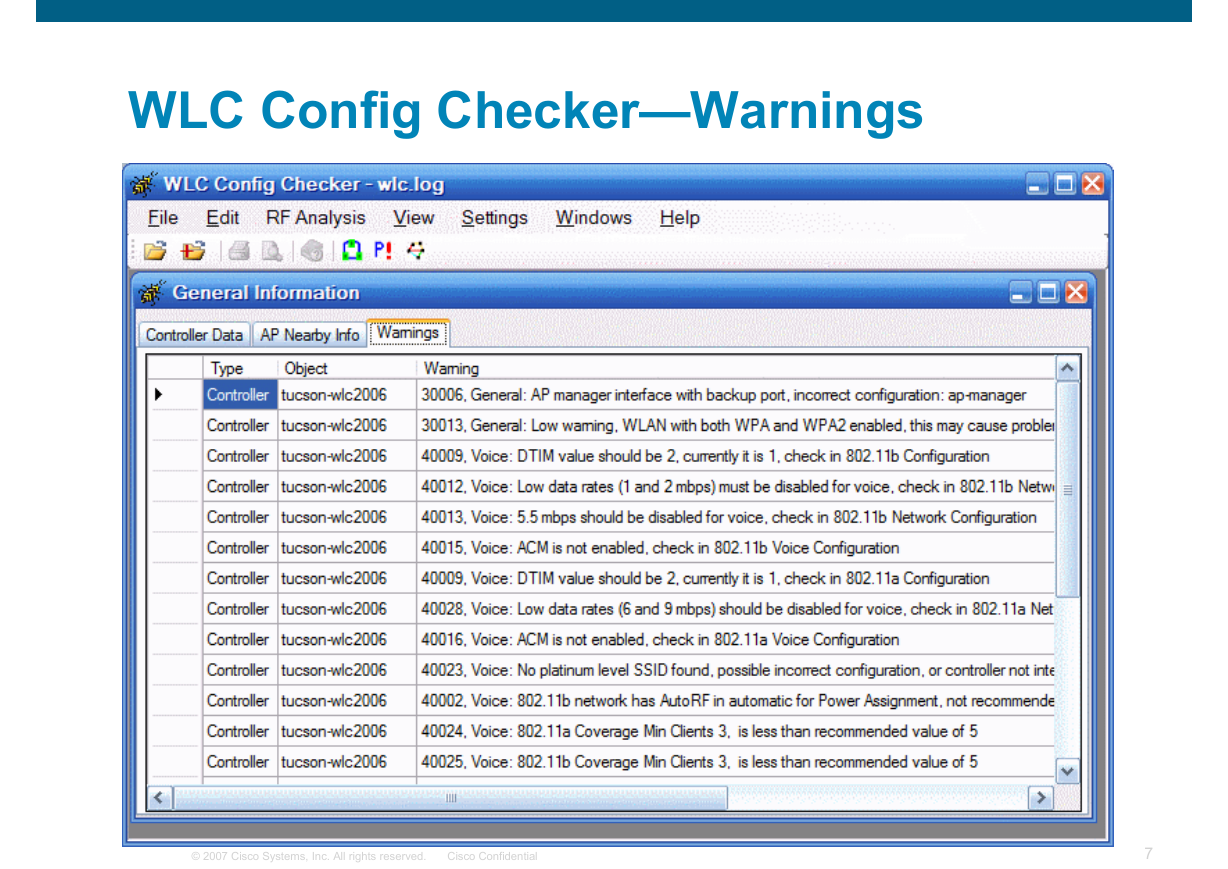
Task: Click 'tucson-wlc2006' in the 40023 warning row
Action: coord(347,670)
